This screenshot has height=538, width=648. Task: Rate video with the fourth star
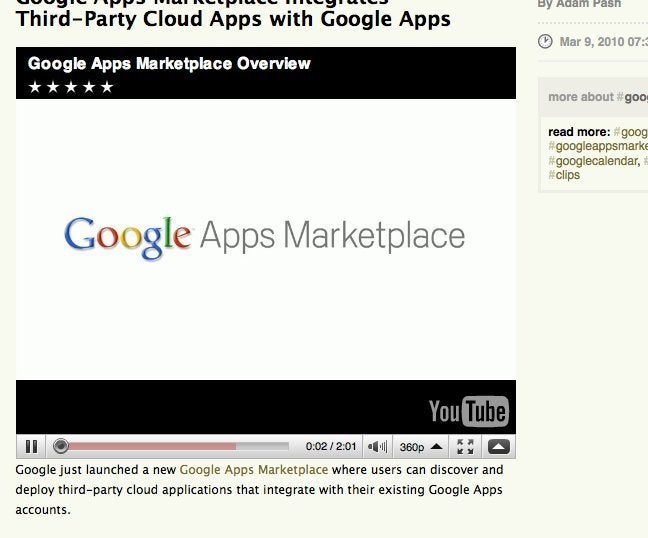point(89,87)
